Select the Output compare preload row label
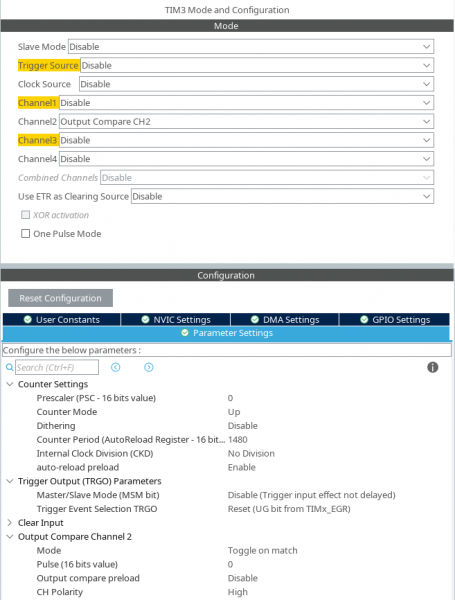Screen dimensions: 455x600 (x=88, y=578)
